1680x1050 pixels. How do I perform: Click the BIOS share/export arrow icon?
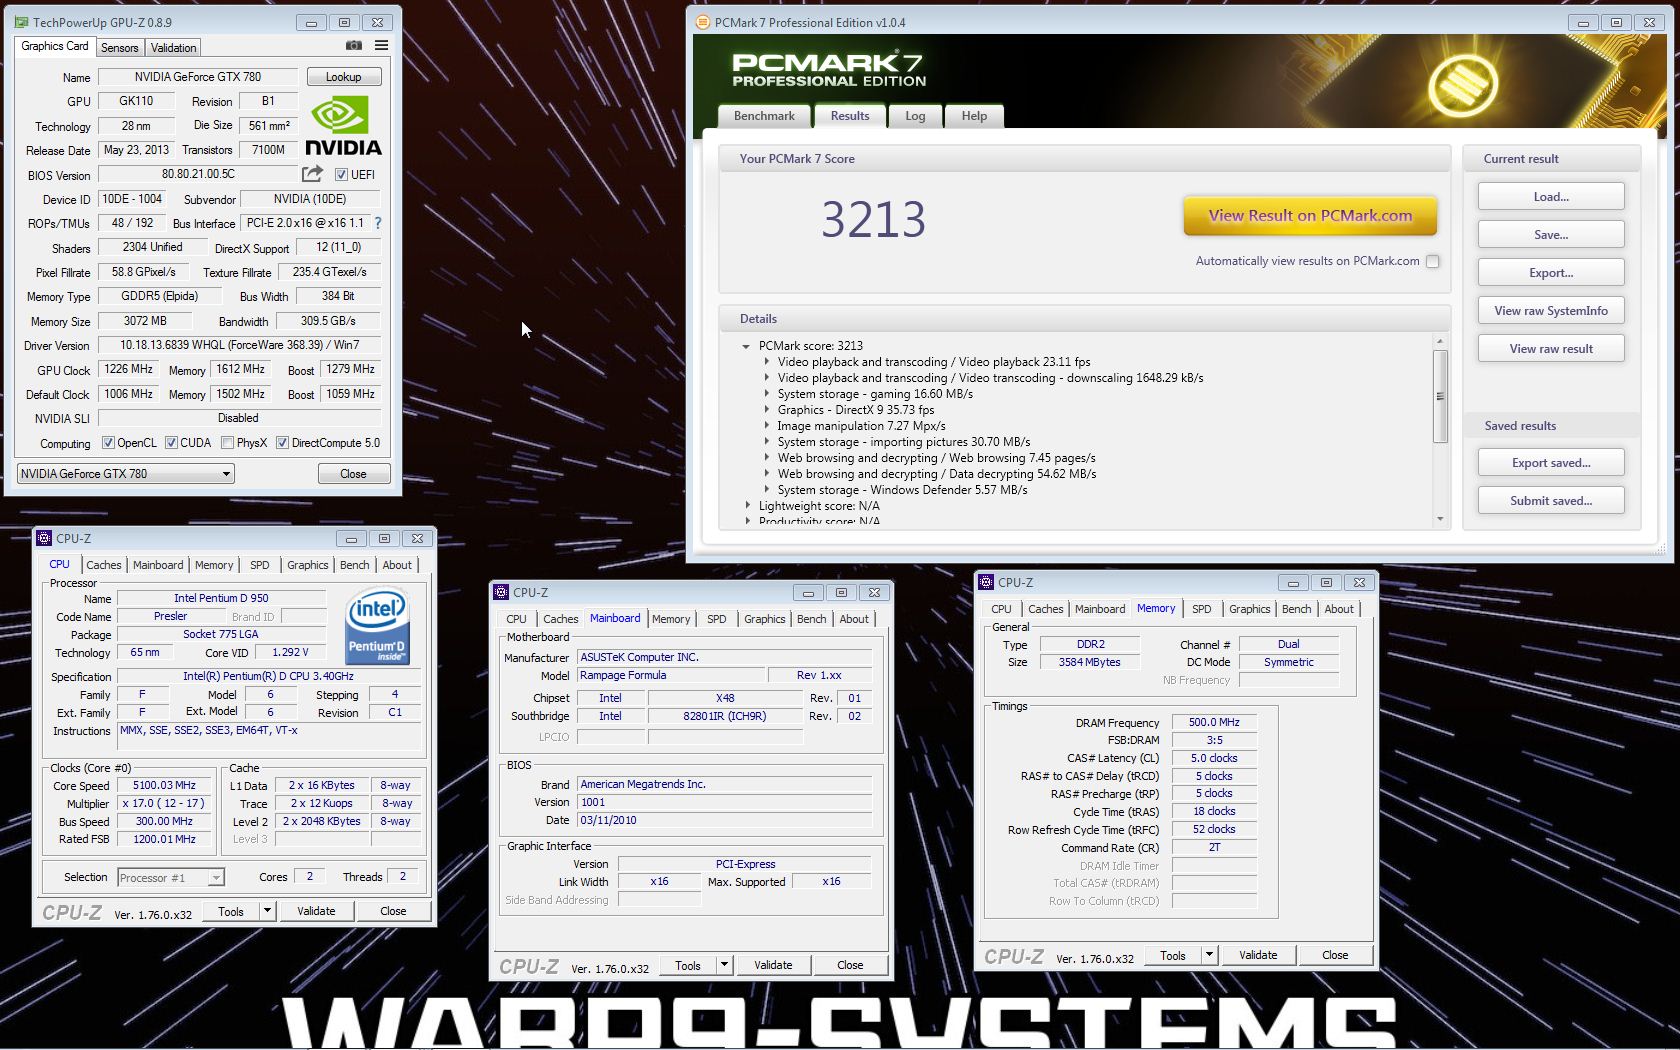coord(313,174)
